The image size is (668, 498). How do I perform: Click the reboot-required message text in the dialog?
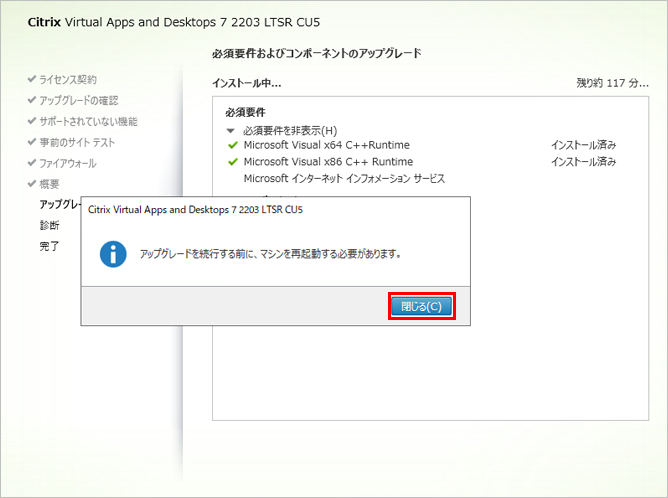271,254
